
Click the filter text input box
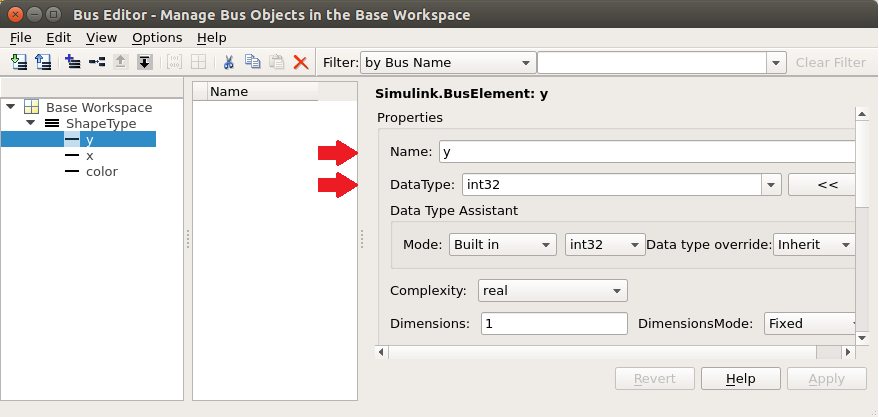click(652, 63)
